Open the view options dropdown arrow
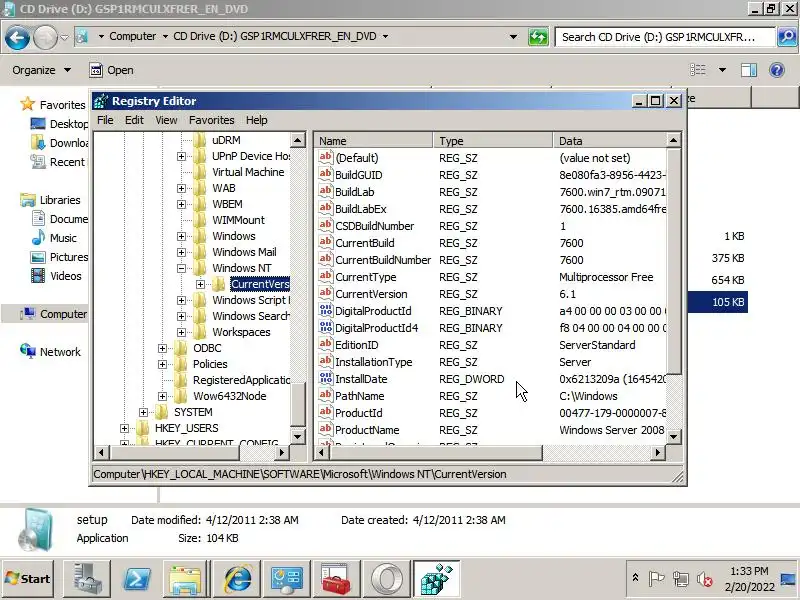The image size is (800, 600). 722,70
